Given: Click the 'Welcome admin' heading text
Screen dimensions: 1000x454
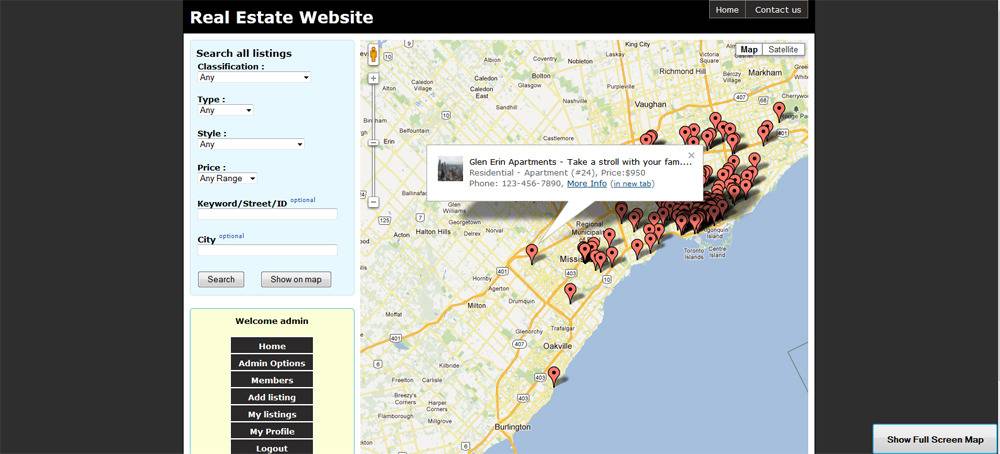Looking at the screenshot, I should click(x=272, y=321).
